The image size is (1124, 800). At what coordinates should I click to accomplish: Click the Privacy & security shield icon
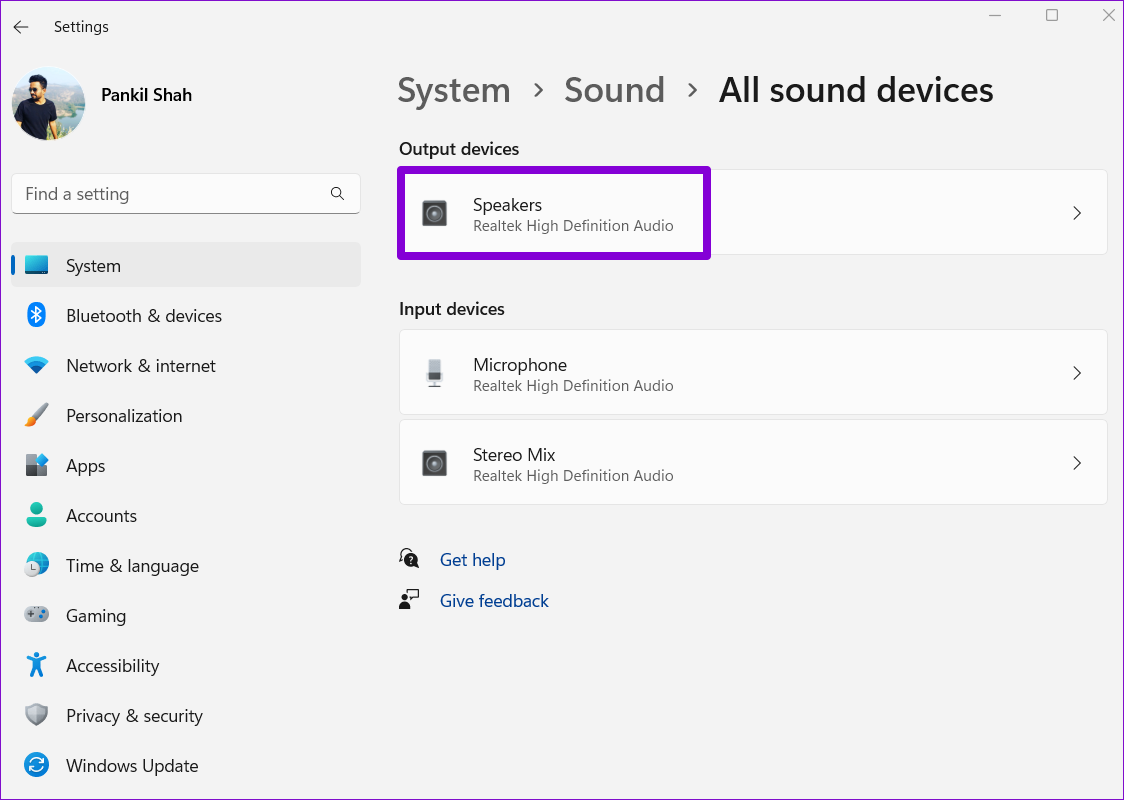(37, 715)
